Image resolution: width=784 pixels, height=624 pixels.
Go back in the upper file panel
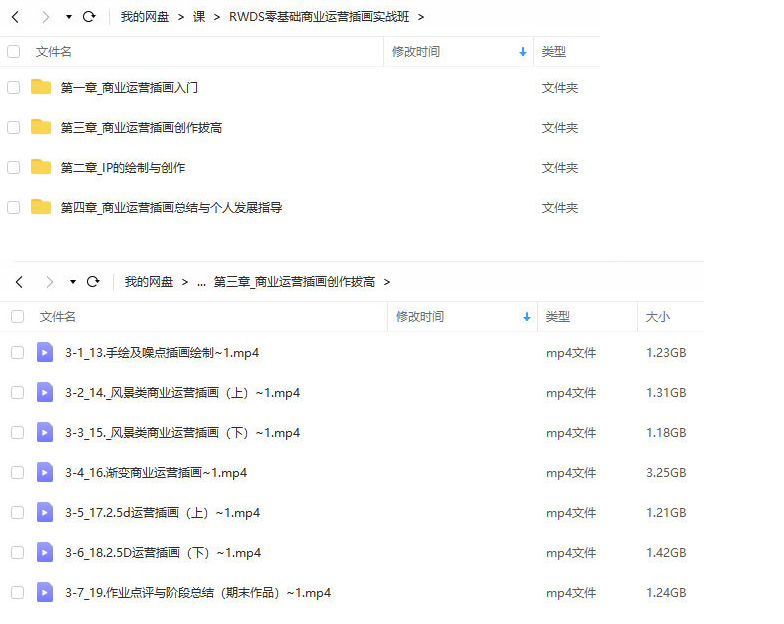(16, 17)
